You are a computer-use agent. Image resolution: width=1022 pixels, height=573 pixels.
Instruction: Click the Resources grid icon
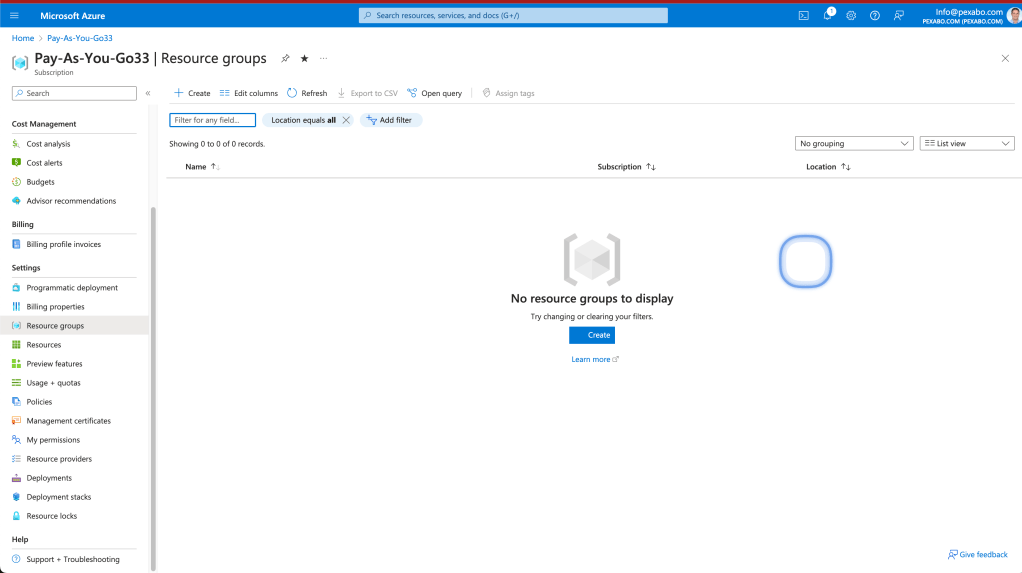coord(16,344)
